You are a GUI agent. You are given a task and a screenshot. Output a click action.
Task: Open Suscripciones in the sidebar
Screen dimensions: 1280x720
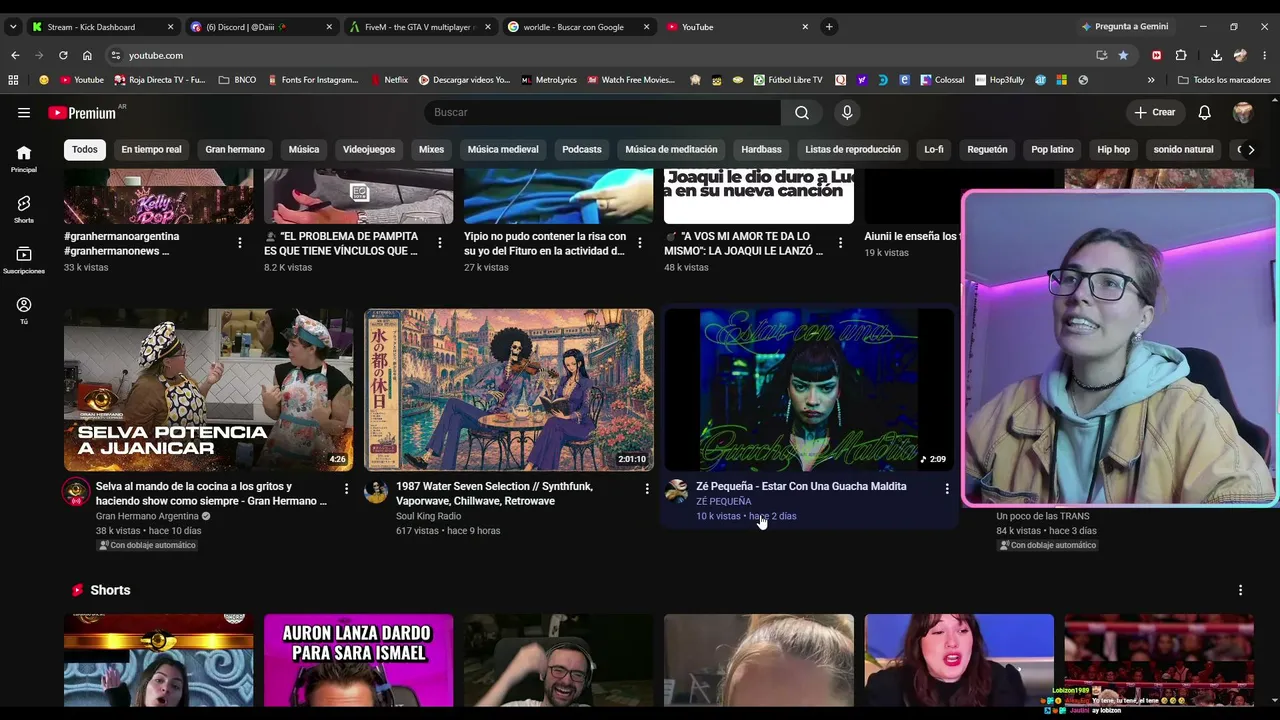click(24, 260)
